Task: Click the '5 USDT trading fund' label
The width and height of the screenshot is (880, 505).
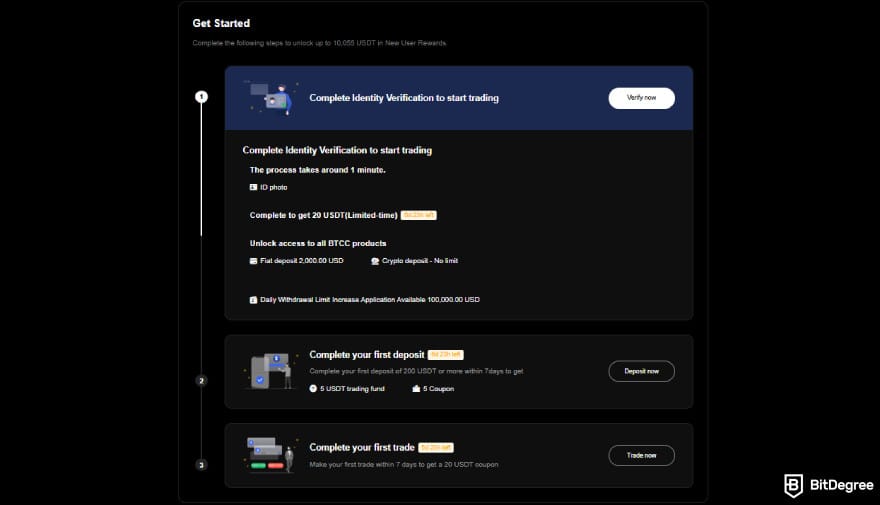Action: point(352,389)
